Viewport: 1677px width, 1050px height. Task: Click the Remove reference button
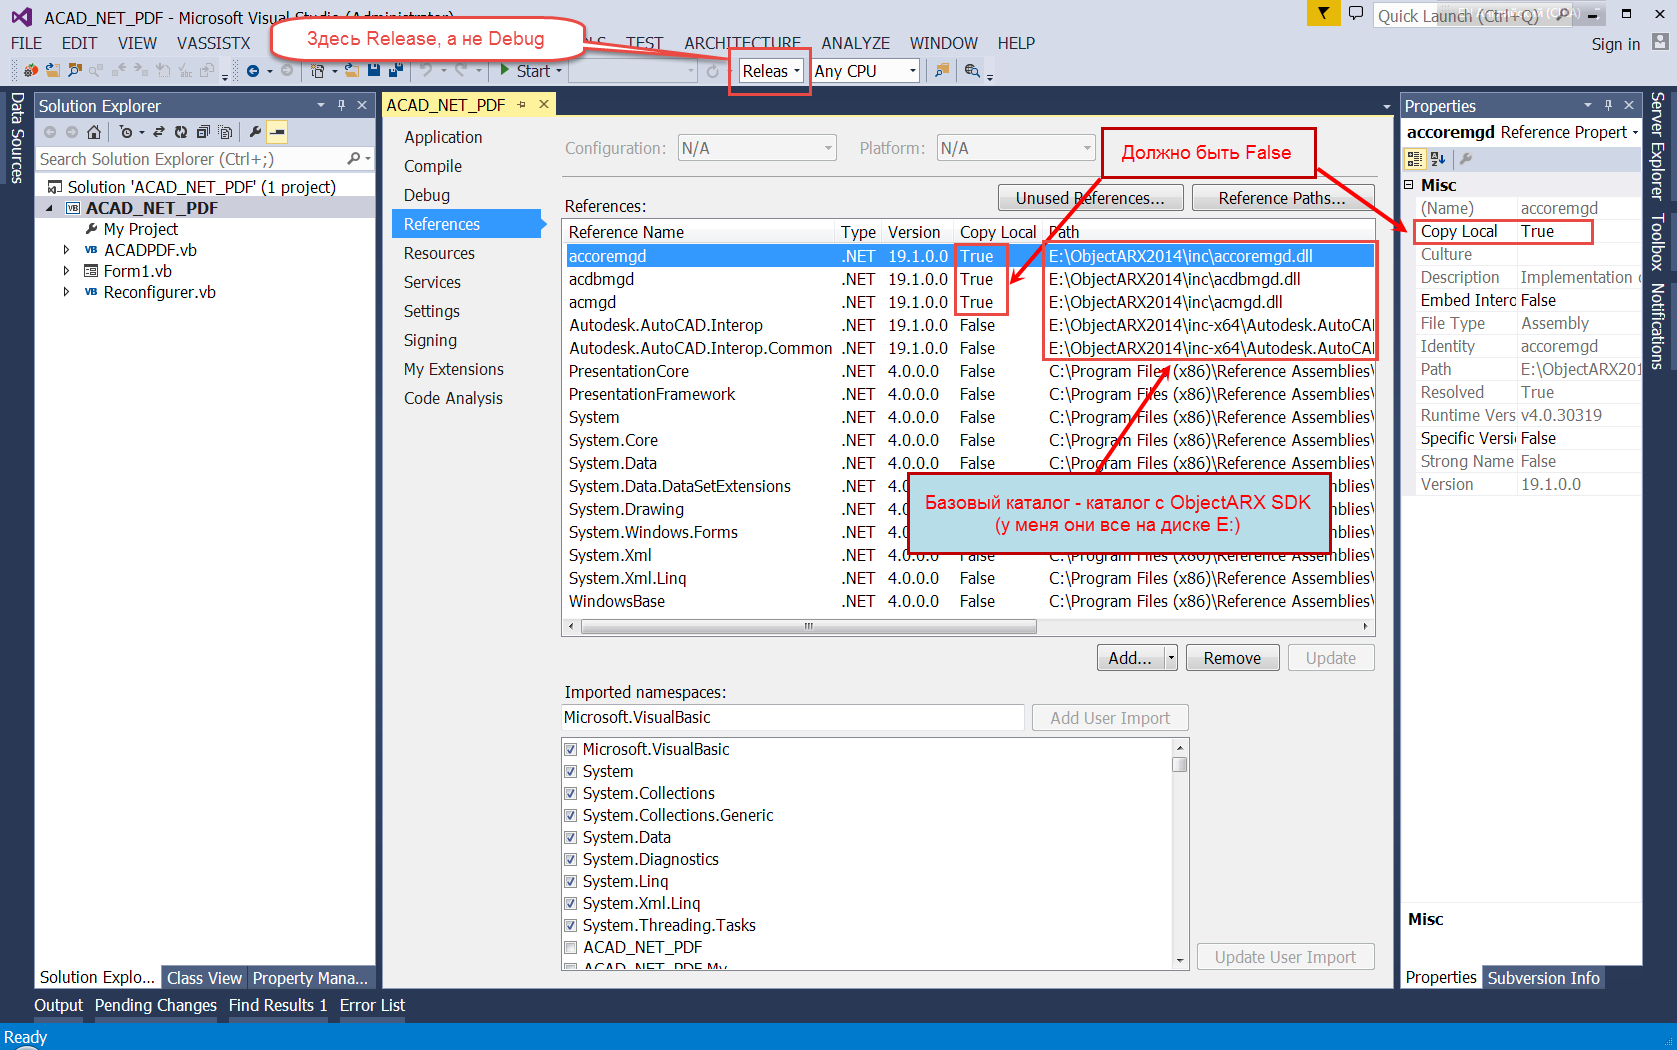point(1232,658)
